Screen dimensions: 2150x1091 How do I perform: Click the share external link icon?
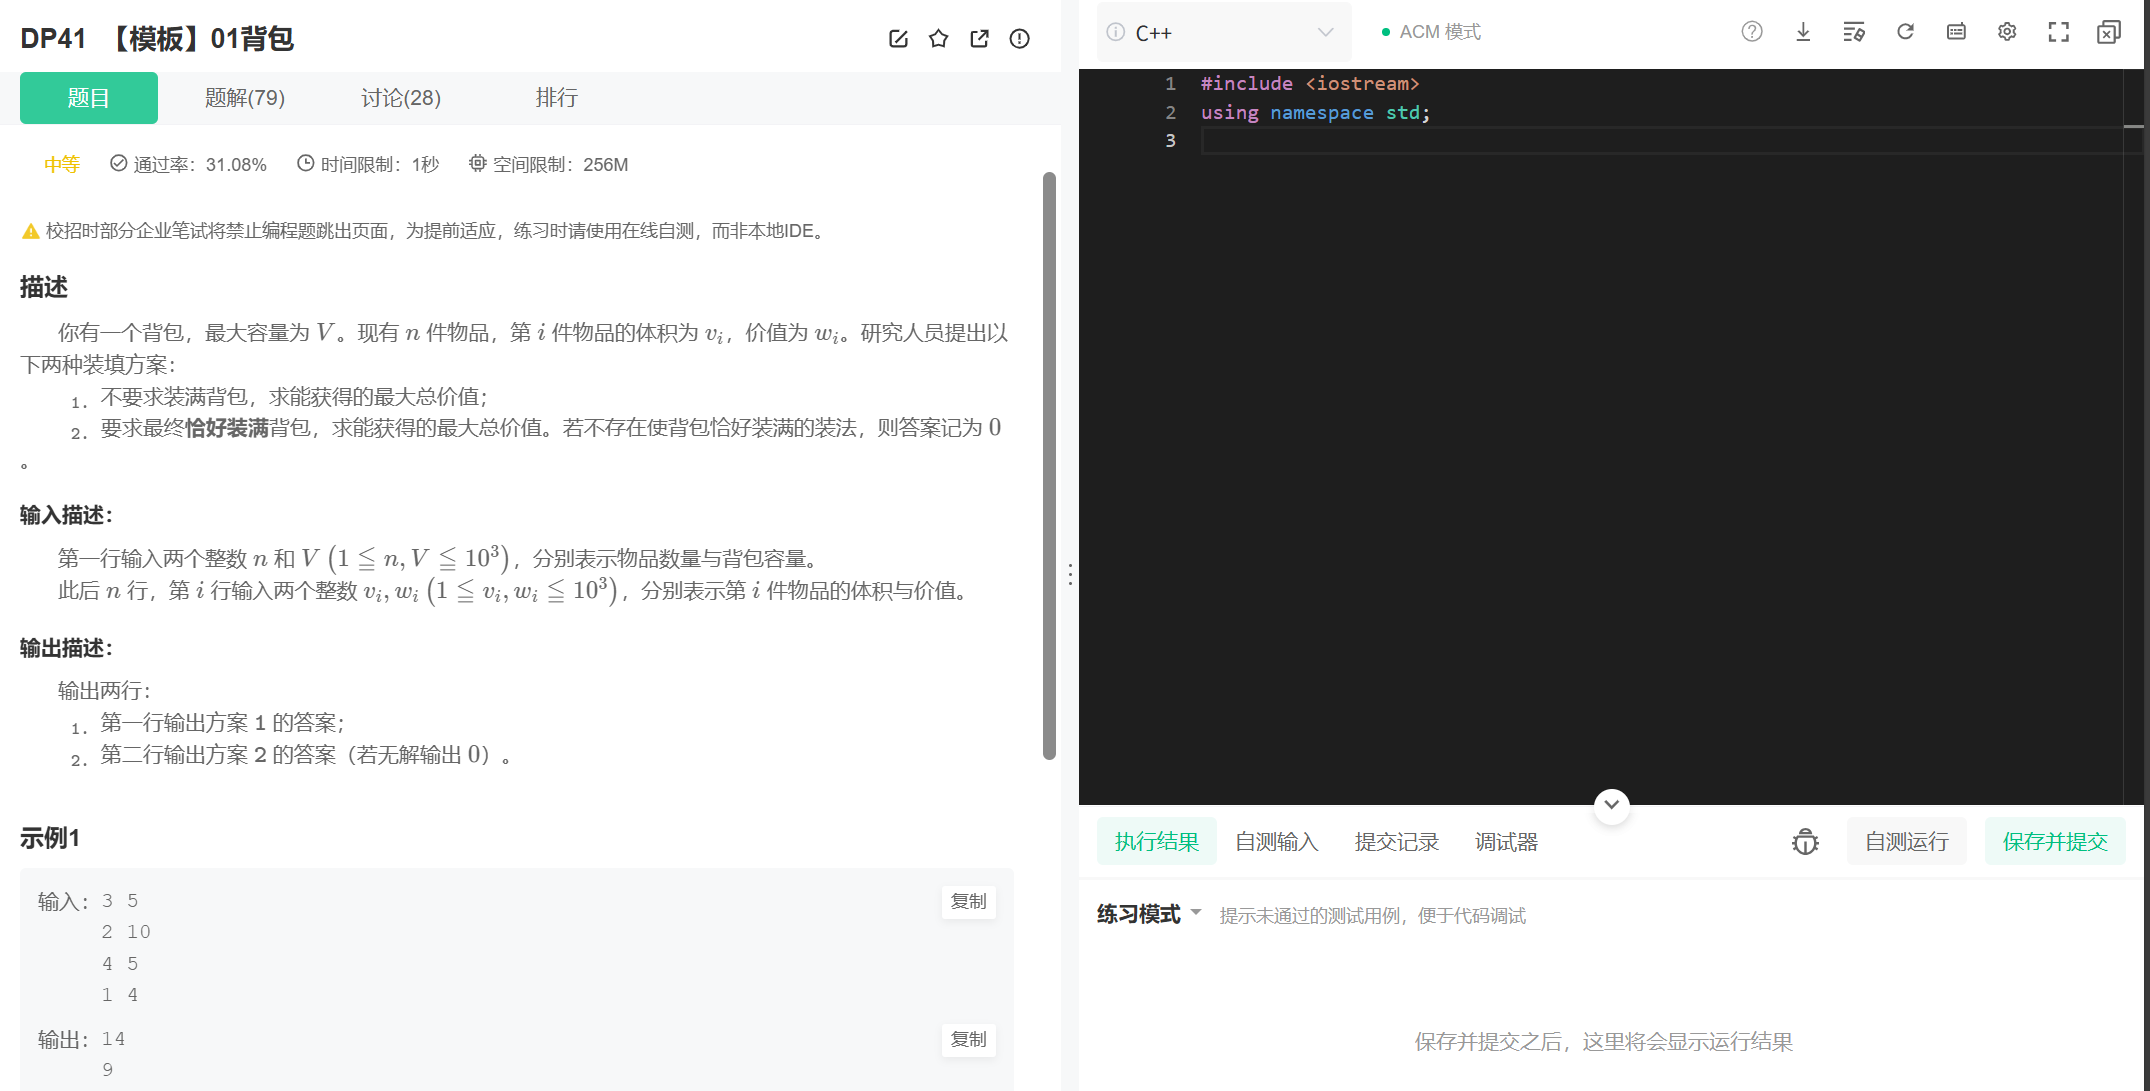(979, 39)
